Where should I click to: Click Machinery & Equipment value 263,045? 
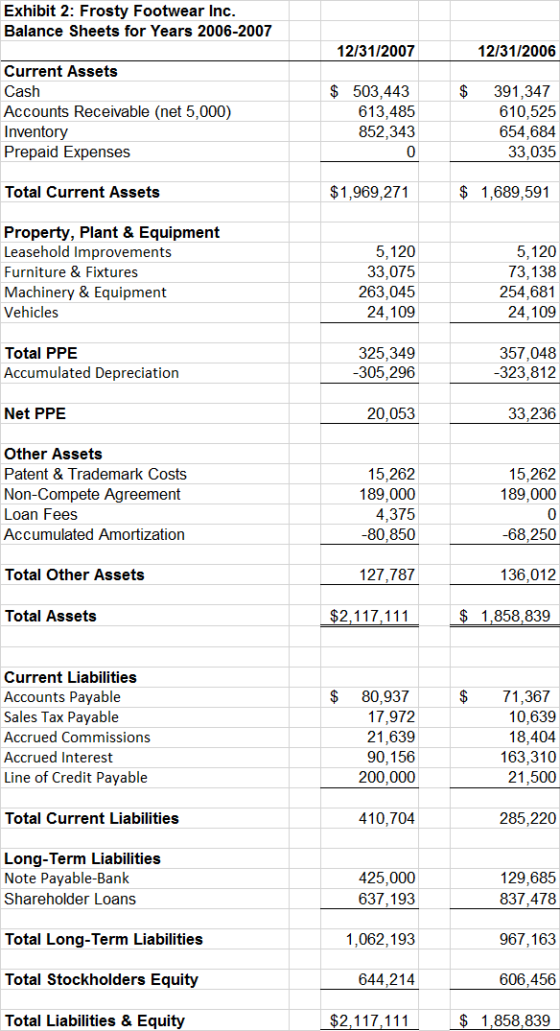[386, 293]
